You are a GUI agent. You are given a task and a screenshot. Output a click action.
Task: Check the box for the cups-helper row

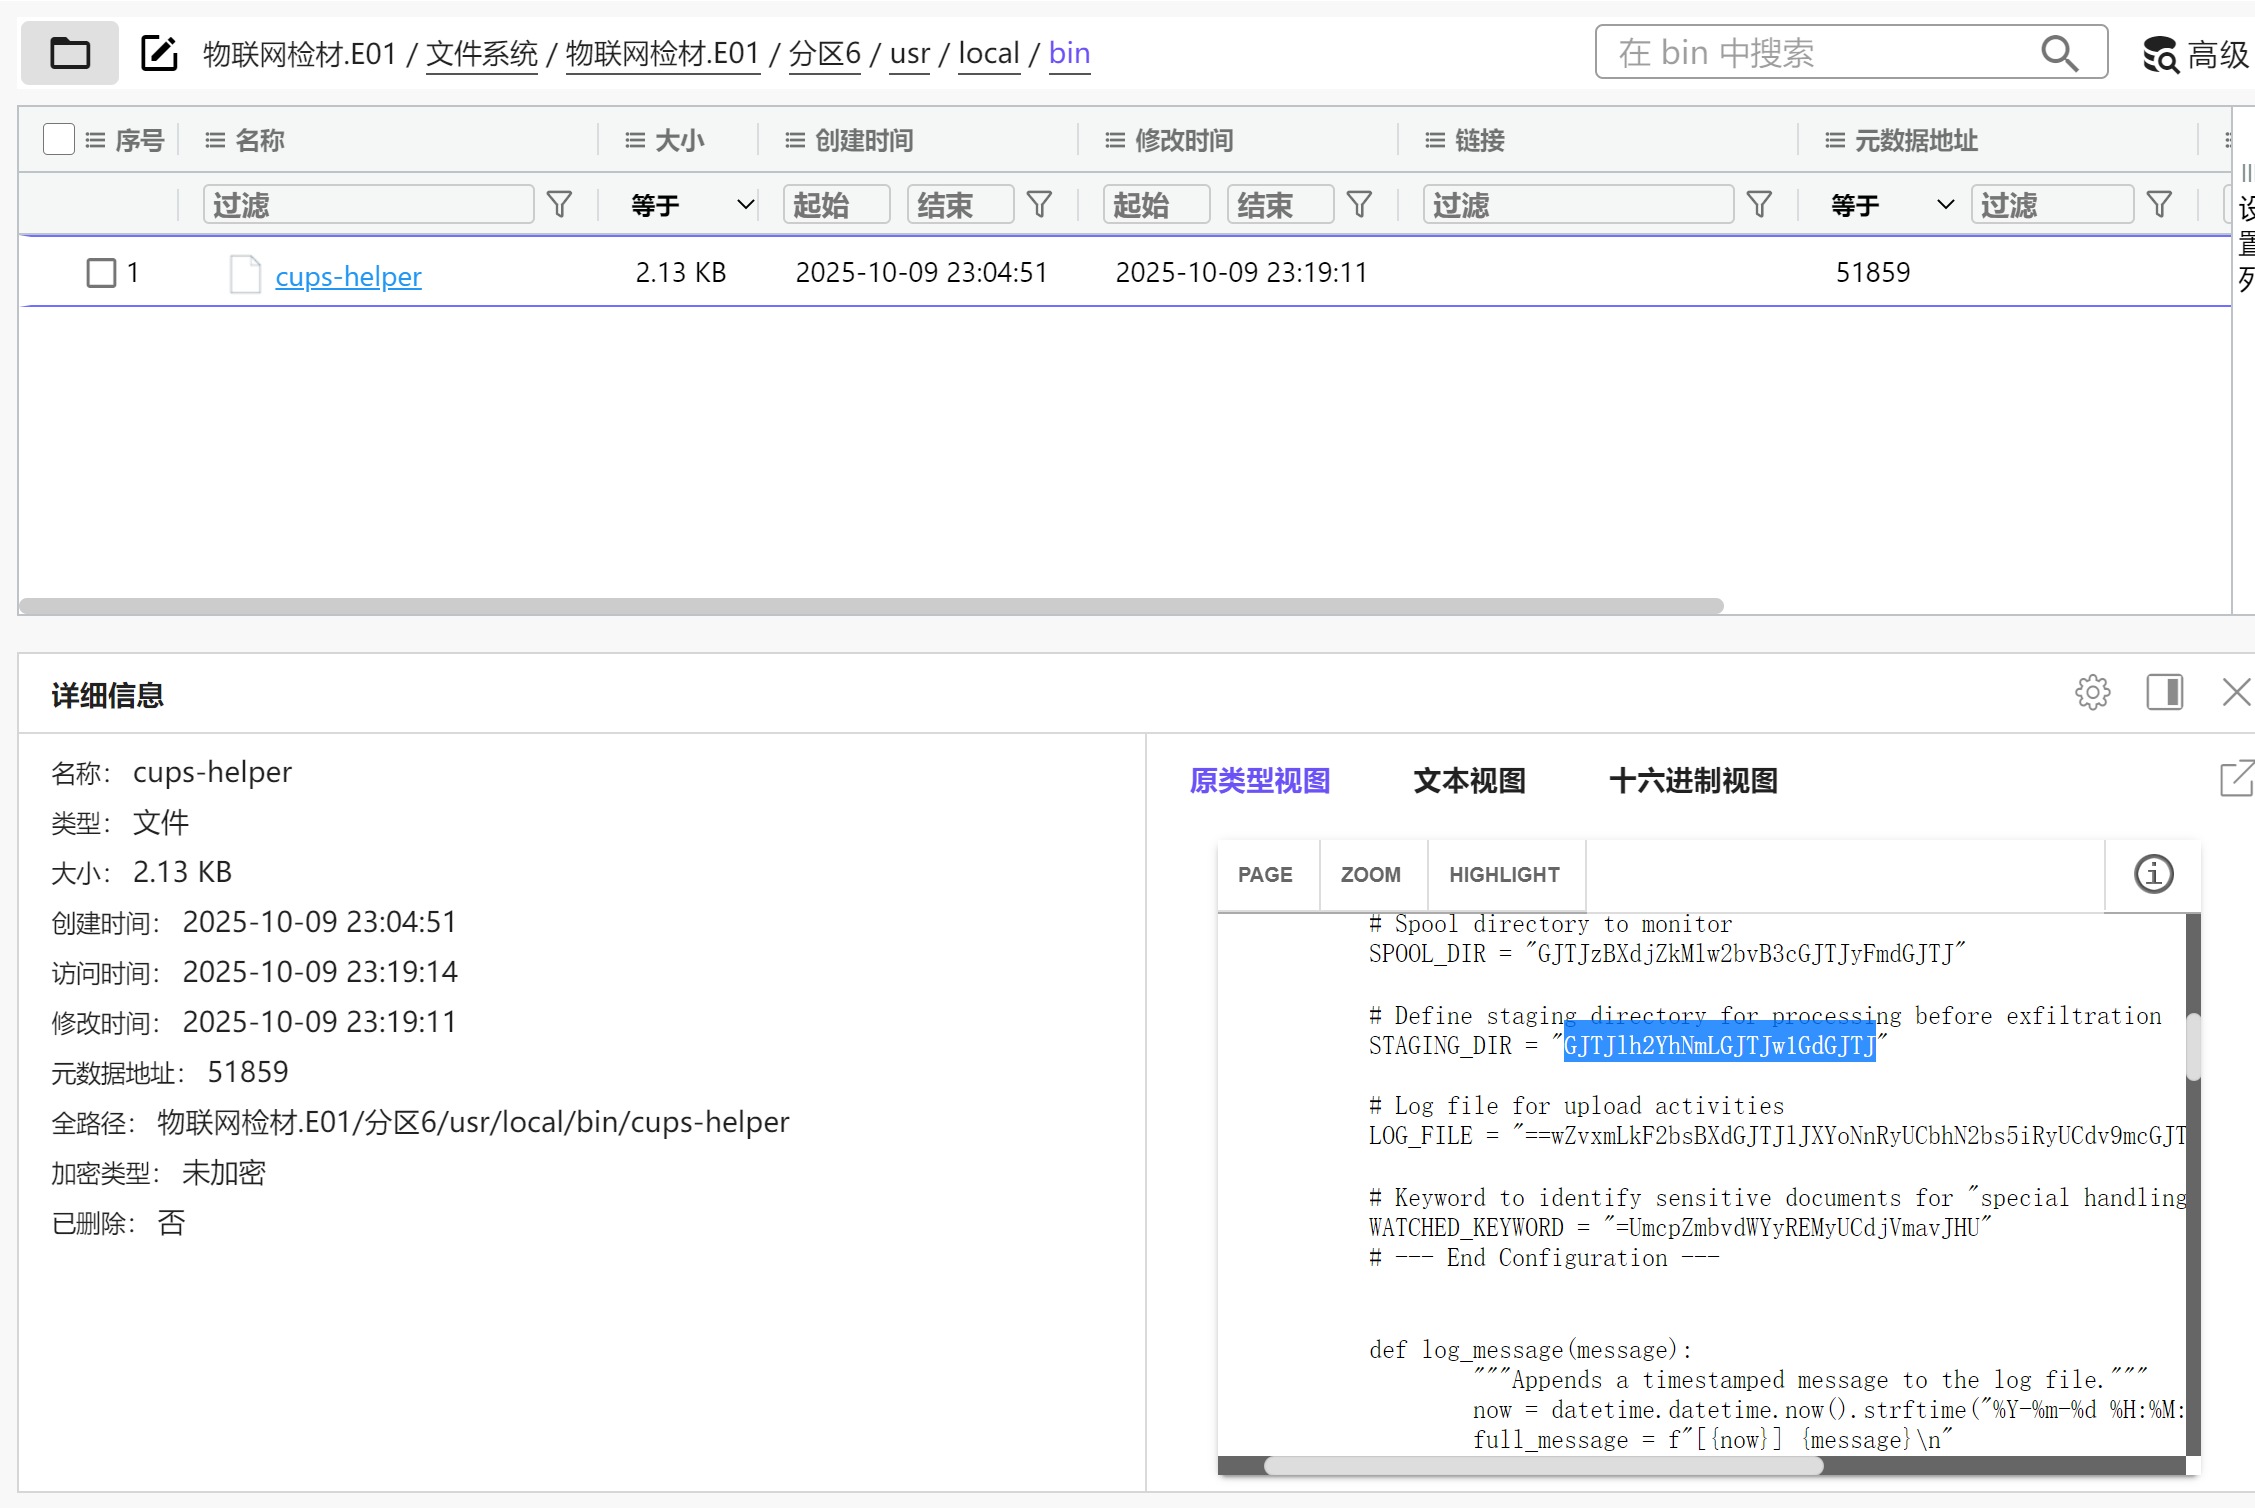click(x=101, y=272)
